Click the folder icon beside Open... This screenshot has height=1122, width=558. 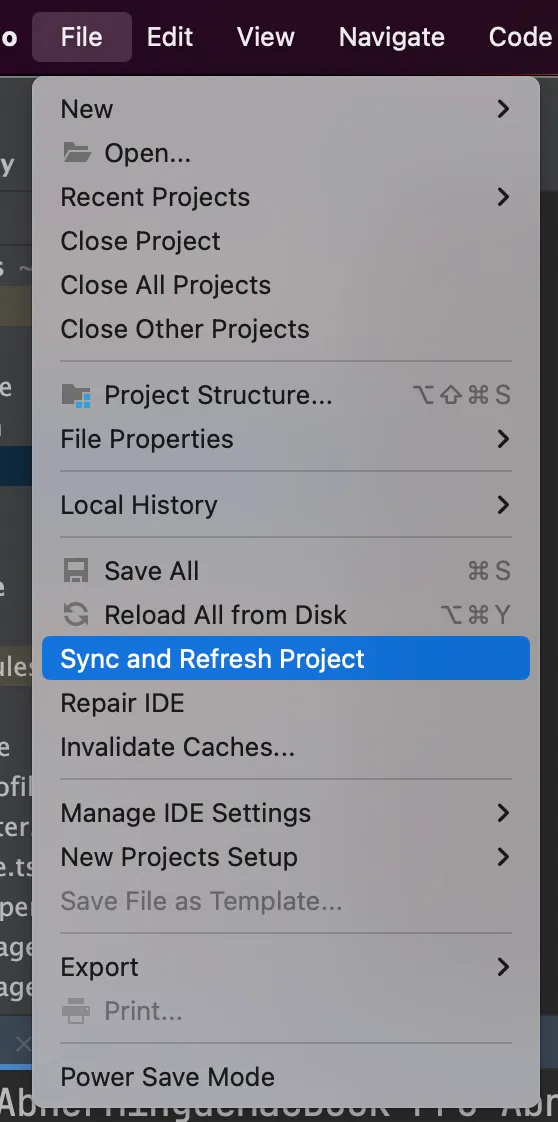(77, 152)
